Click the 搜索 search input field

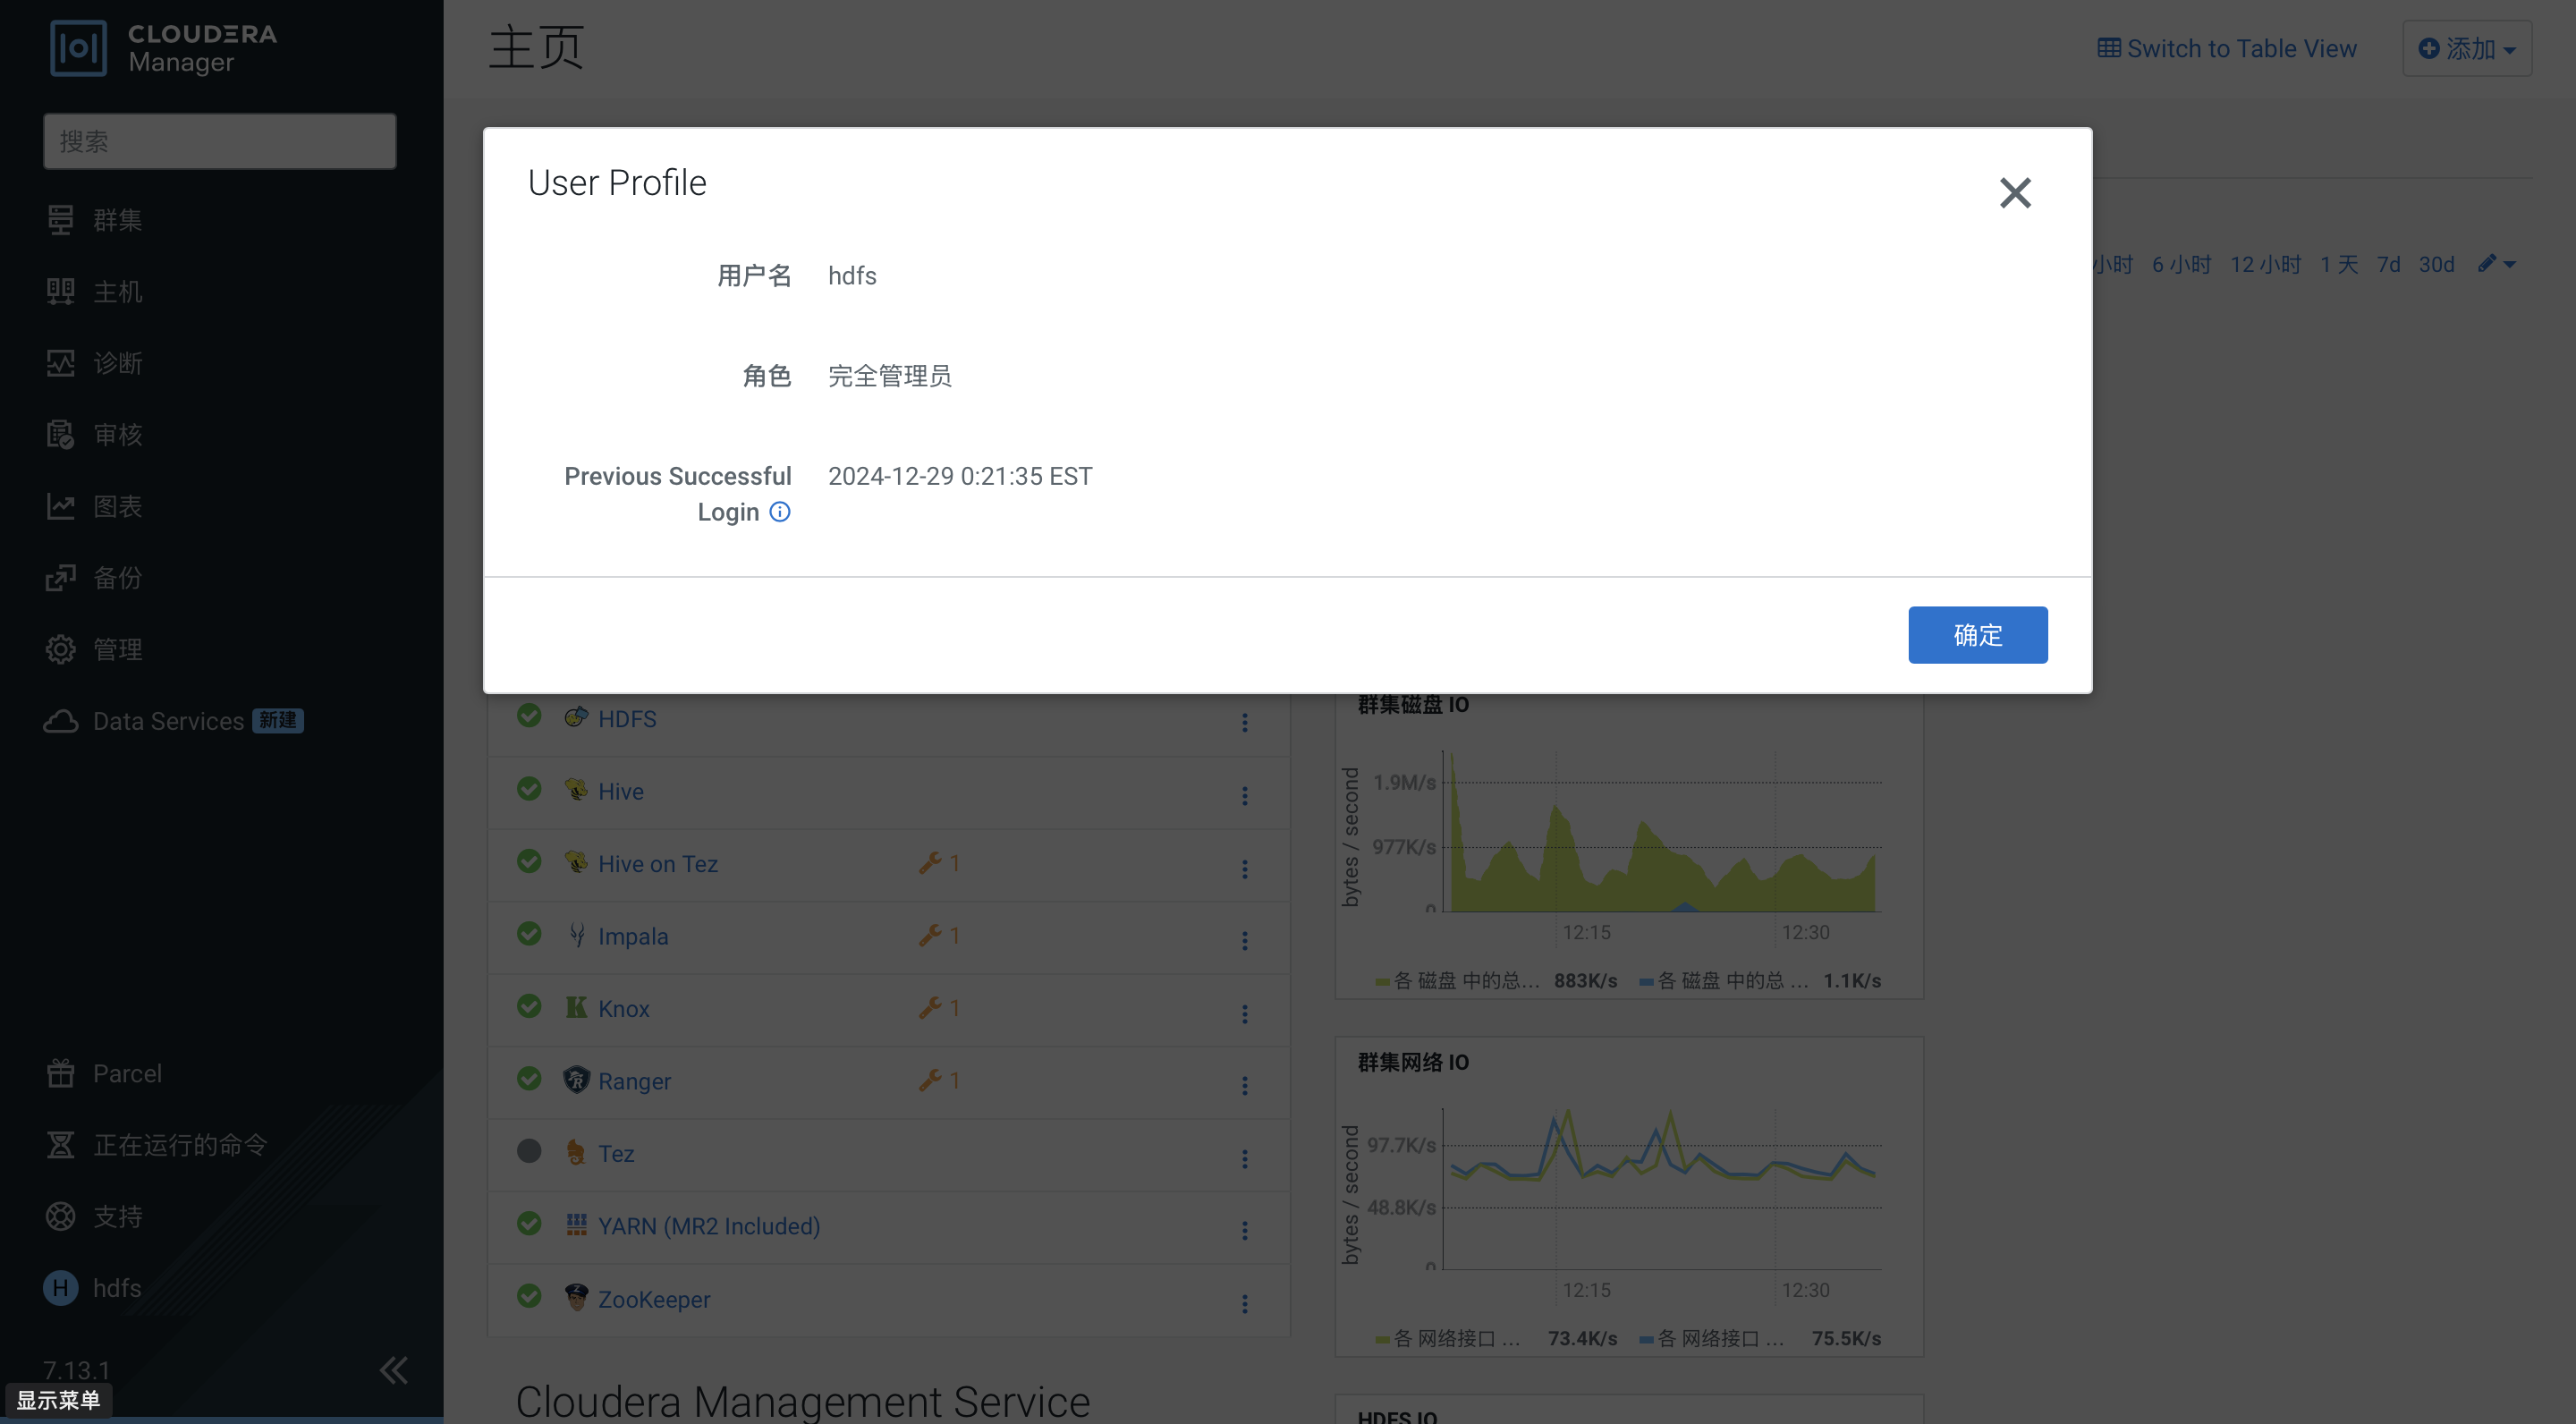[x=220, y=141]
